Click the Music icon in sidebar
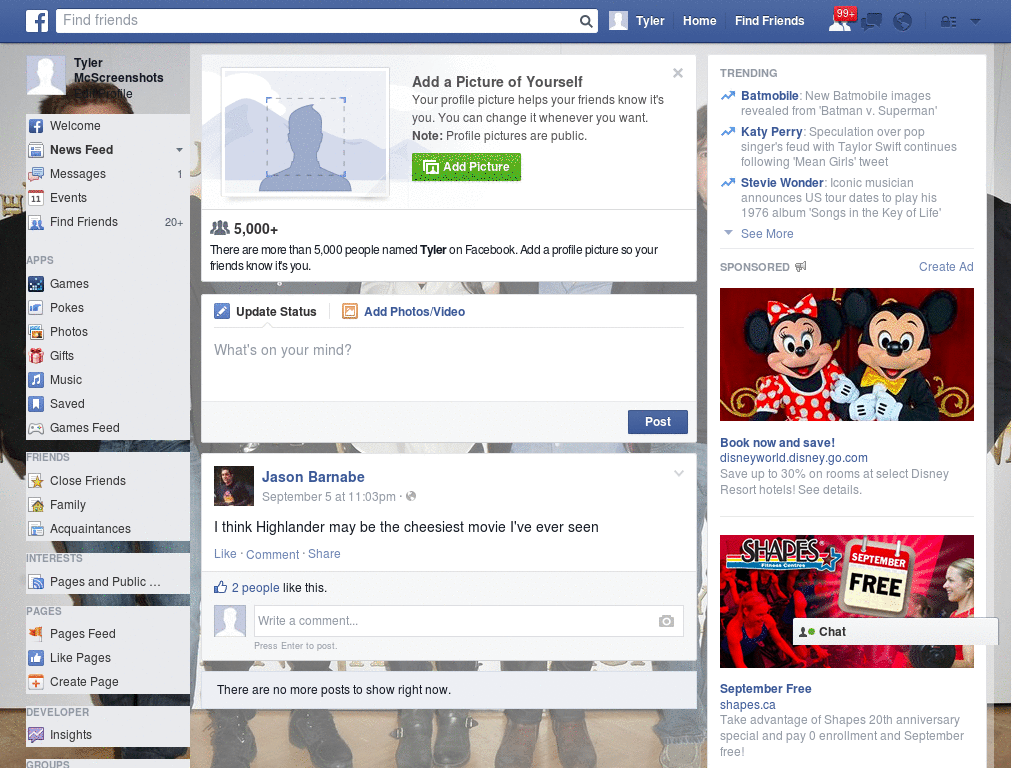The height and width of the screenshot is (768, 1024). tap(36, 380)
